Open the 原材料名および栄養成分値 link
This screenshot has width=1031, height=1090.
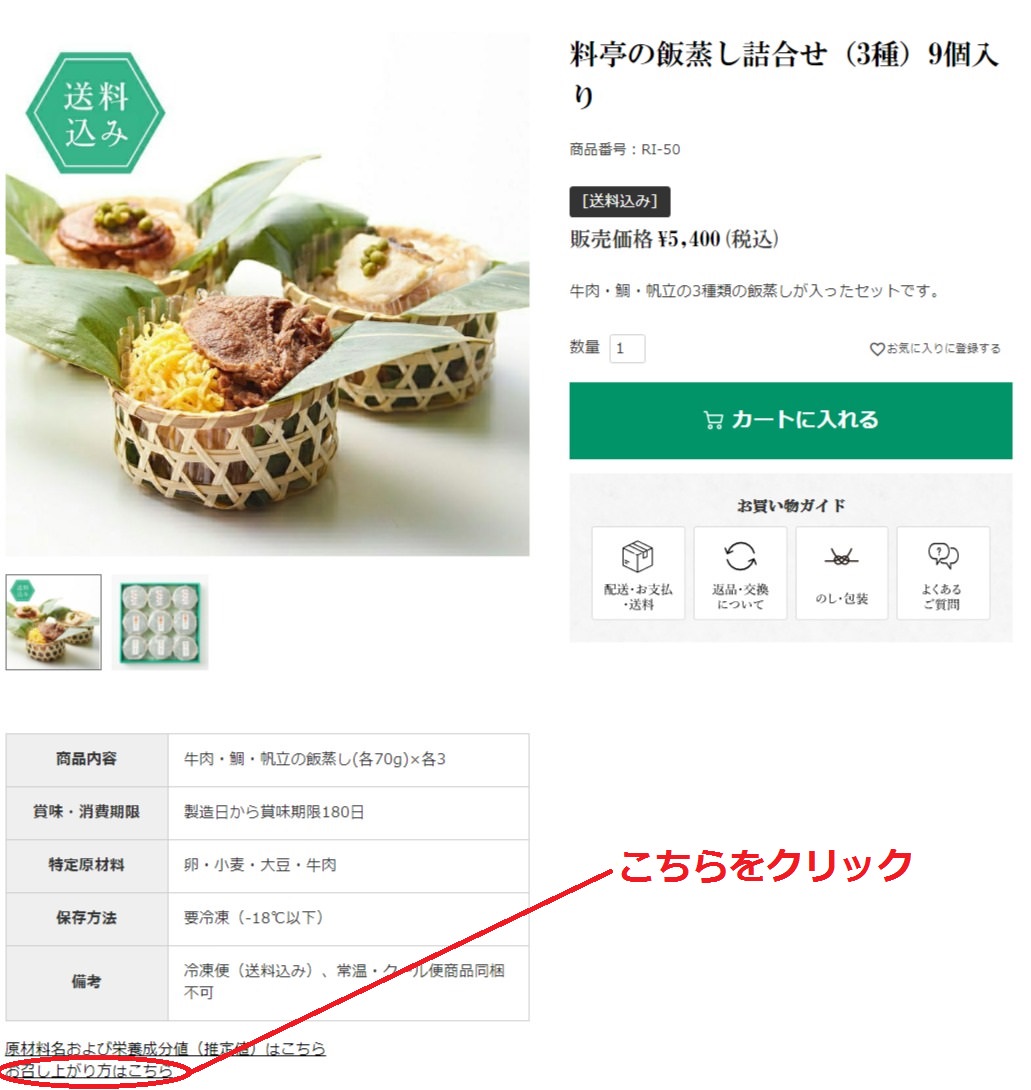tap(165, 1048)
